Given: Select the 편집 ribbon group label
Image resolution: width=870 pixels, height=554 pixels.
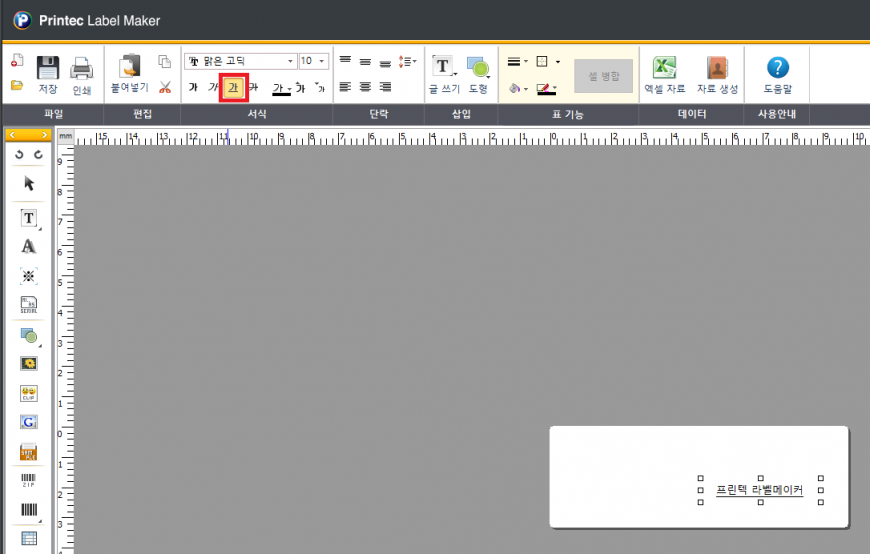Looking at the screenshot, I should (x=142, y=114).
